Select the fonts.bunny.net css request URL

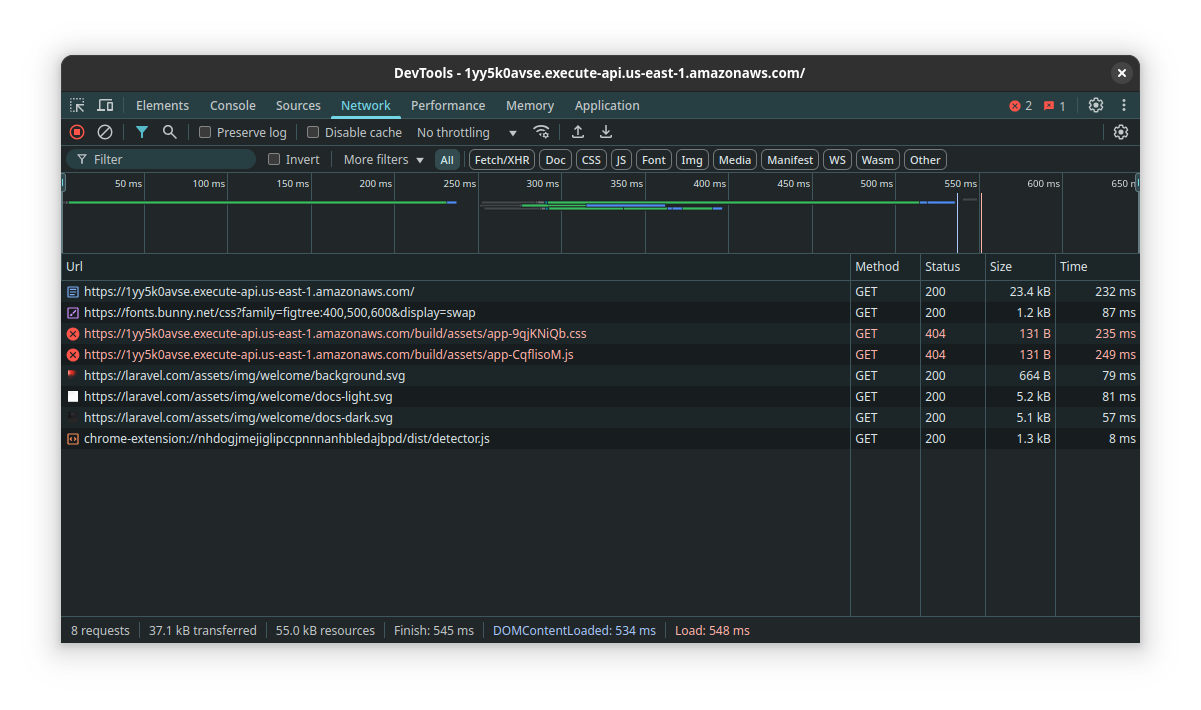[x=280, y=313]
